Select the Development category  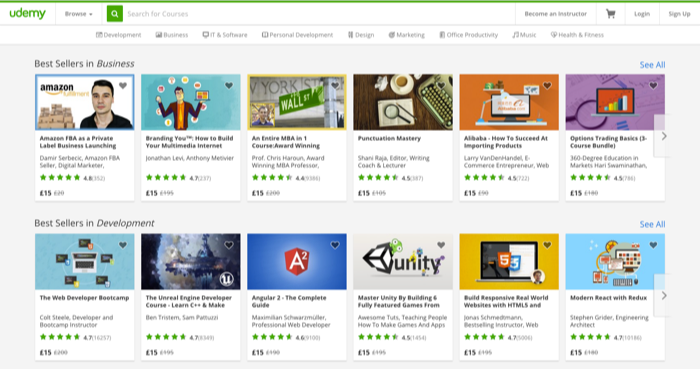point(119,35)
